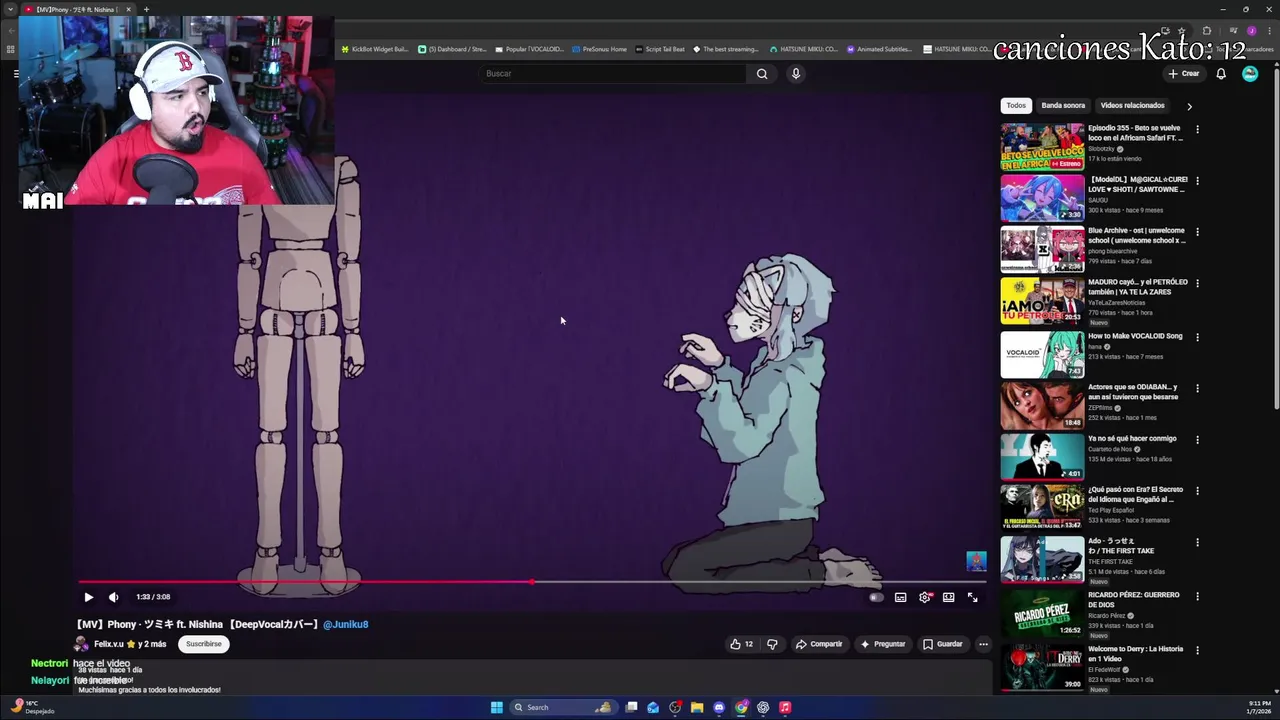Select the Banda sonora chip
This screenshot has width=1280, height=720.
[1063, 105]
